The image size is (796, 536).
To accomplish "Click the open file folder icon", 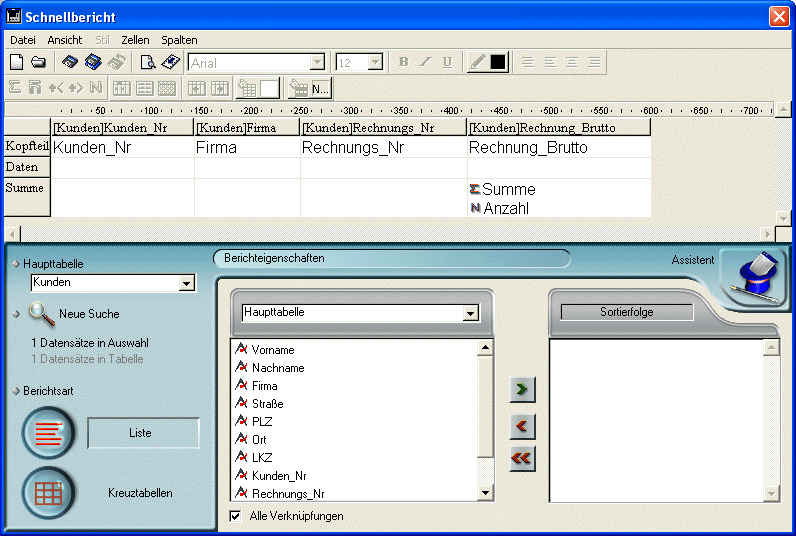I will pos(38,62).
